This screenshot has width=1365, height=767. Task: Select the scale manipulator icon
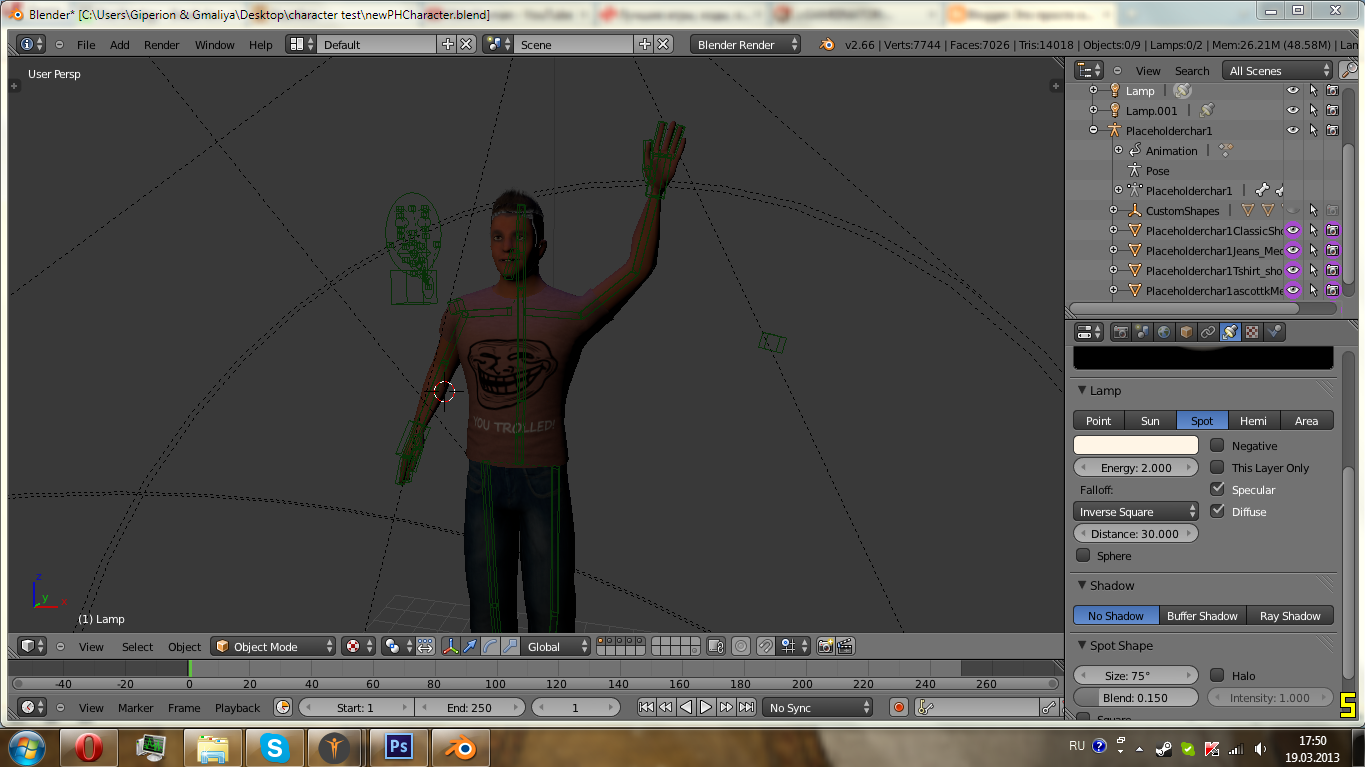510,647
